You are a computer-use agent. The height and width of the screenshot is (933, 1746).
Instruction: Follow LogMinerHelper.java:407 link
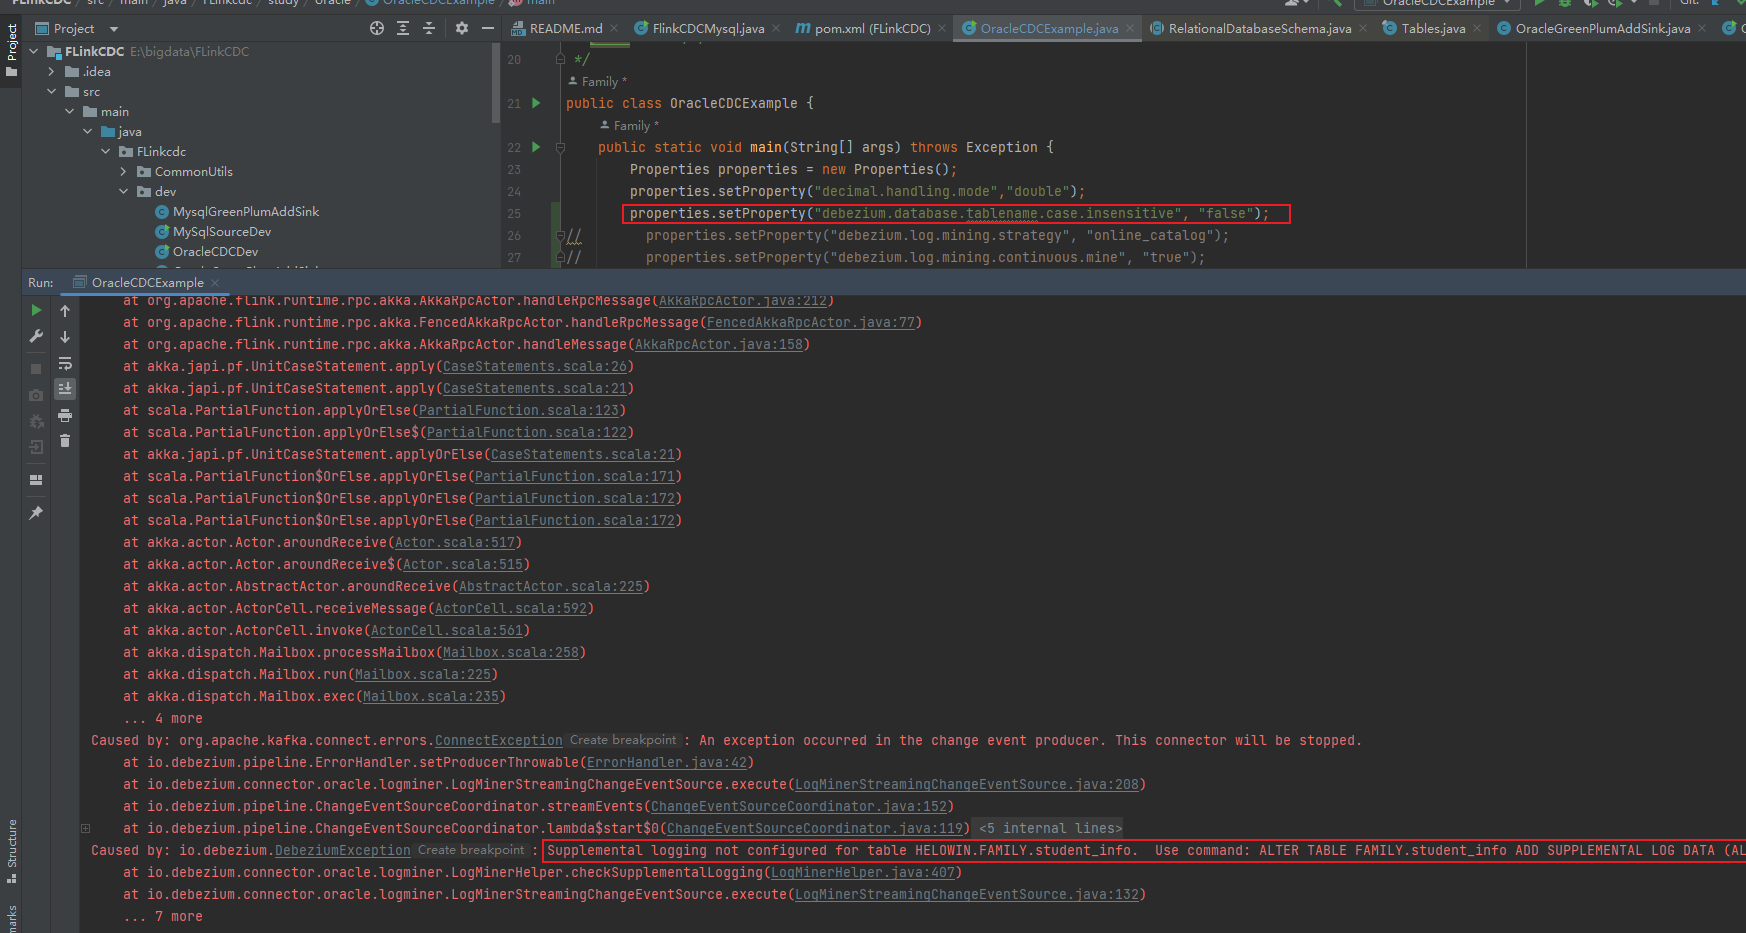(x=863, y=872)
